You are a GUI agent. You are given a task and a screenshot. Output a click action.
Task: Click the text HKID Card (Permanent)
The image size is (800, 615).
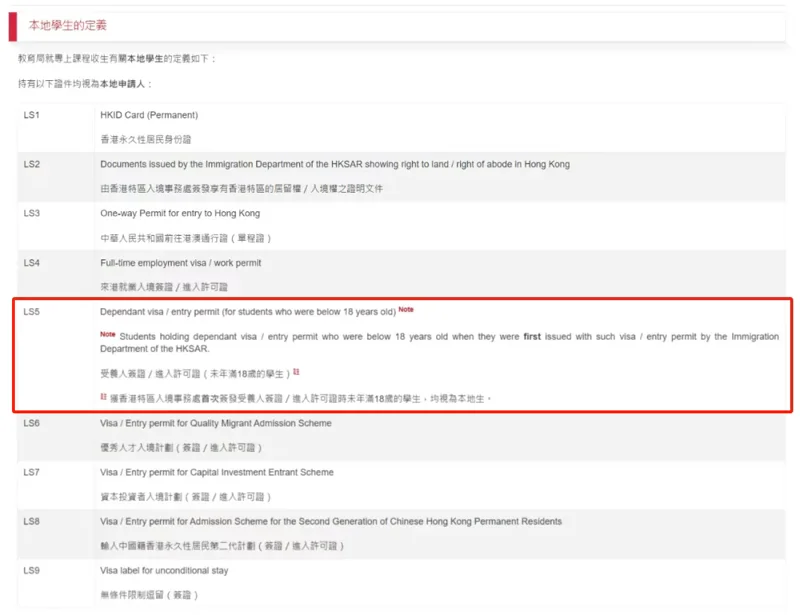pyautogui.click(x=149, y=115)
